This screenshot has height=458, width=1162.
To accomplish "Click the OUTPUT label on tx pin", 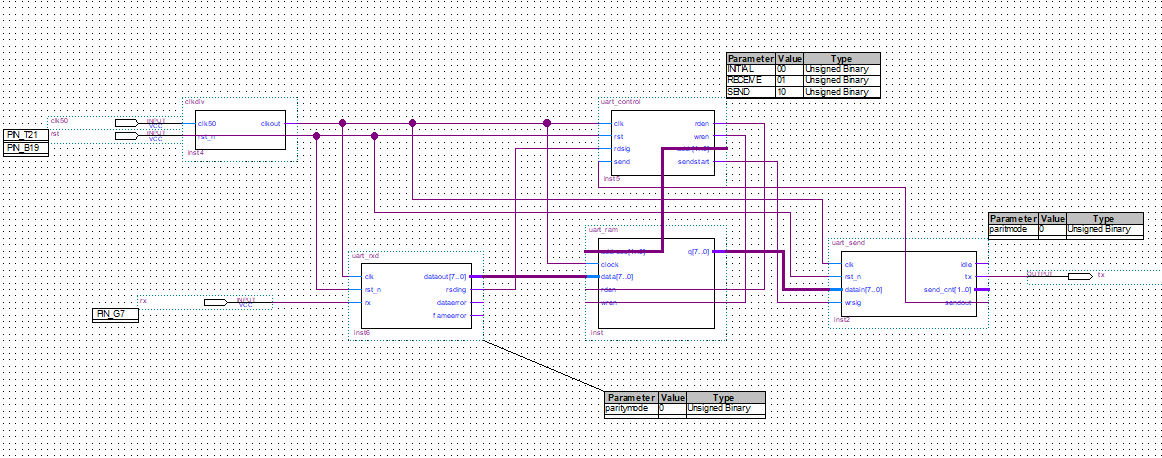I will tap(1038, 274).
